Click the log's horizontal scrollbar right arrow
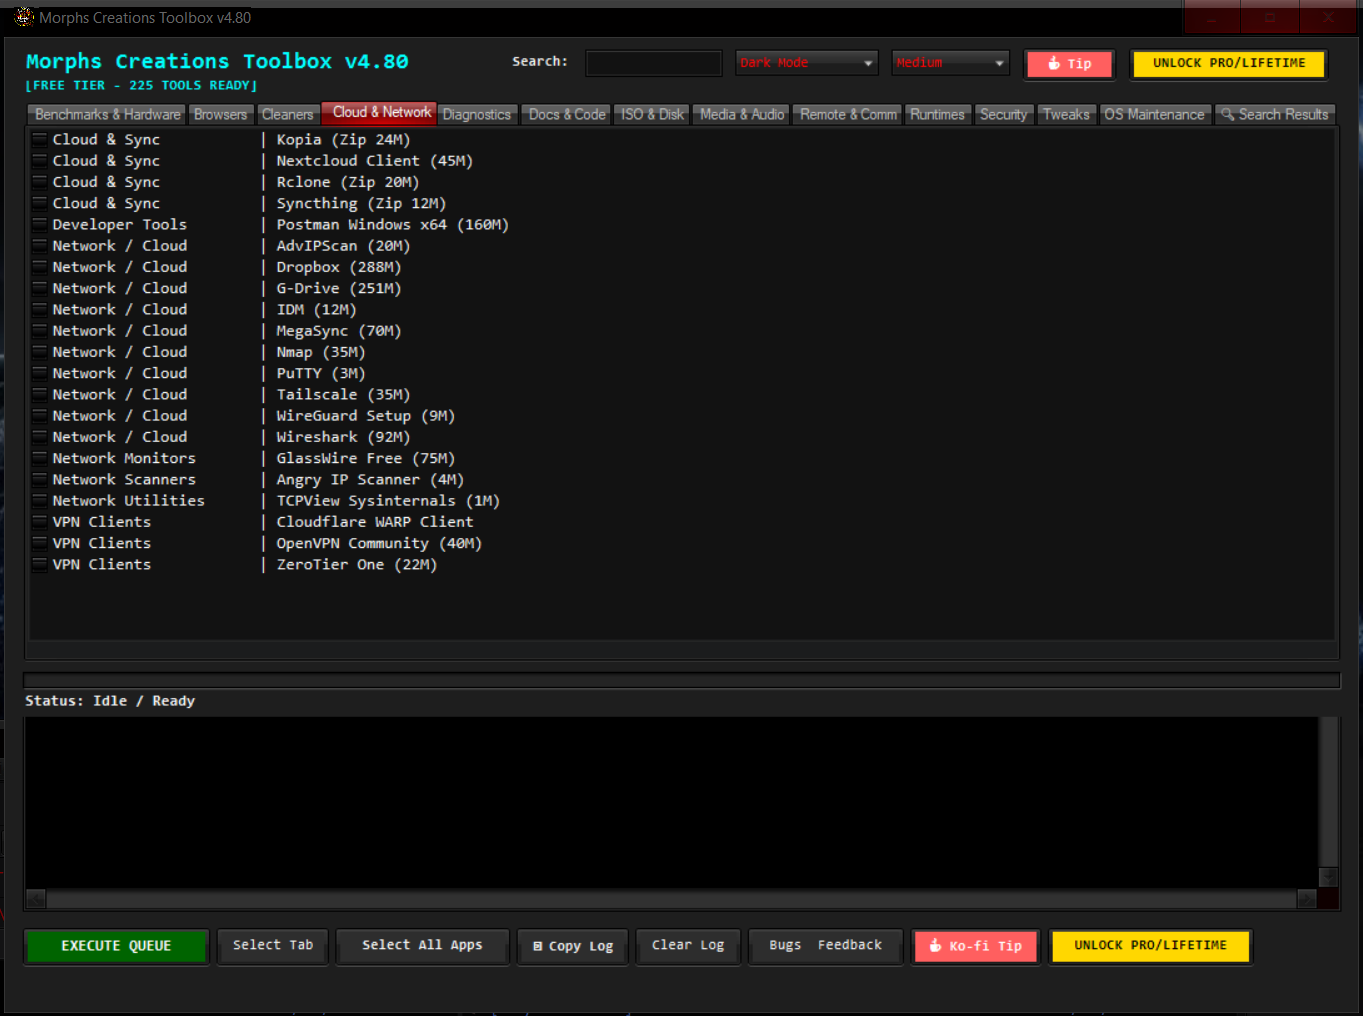The width and height of the screenshot is (1363, 1016). click(x=1307, y=899)
